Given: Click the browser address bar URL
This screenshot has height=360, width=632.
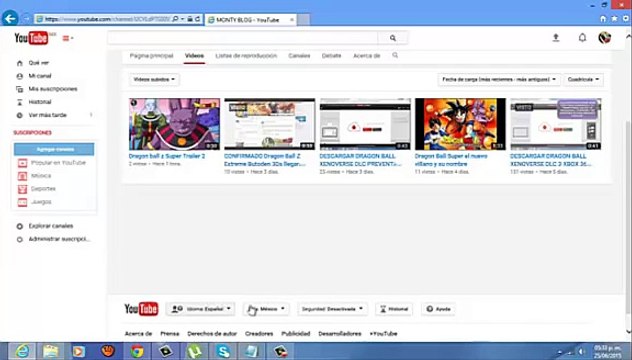Looking at the screenshot, I should pos(106,19).
